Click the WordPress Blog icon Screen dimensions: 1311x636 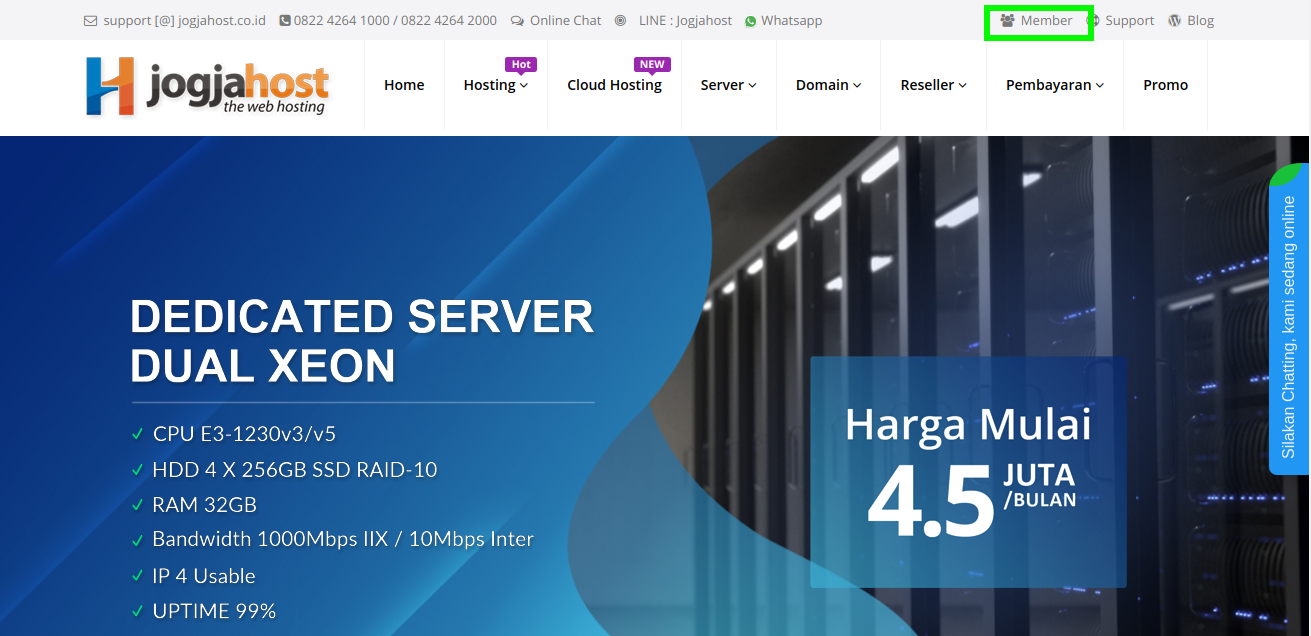click(x=1175, y=21)
